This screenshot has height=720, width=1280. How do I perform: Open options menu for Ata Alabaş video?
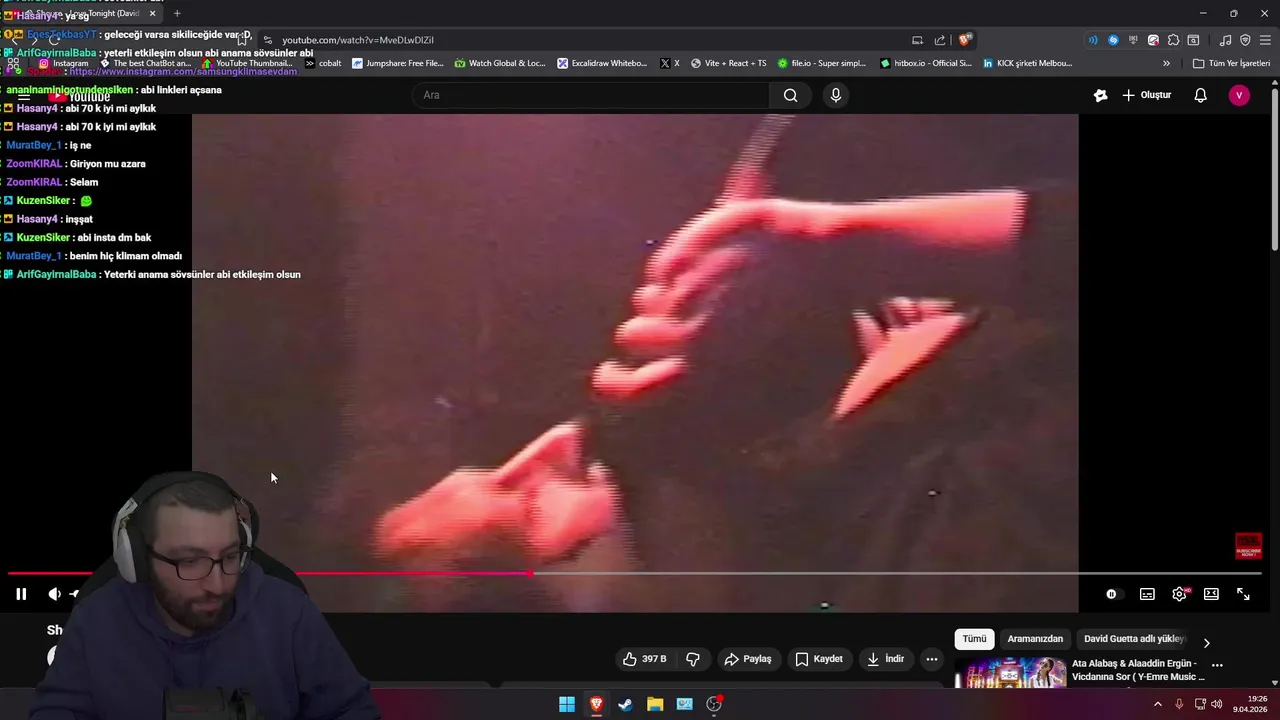click(x=1217, y=665)
